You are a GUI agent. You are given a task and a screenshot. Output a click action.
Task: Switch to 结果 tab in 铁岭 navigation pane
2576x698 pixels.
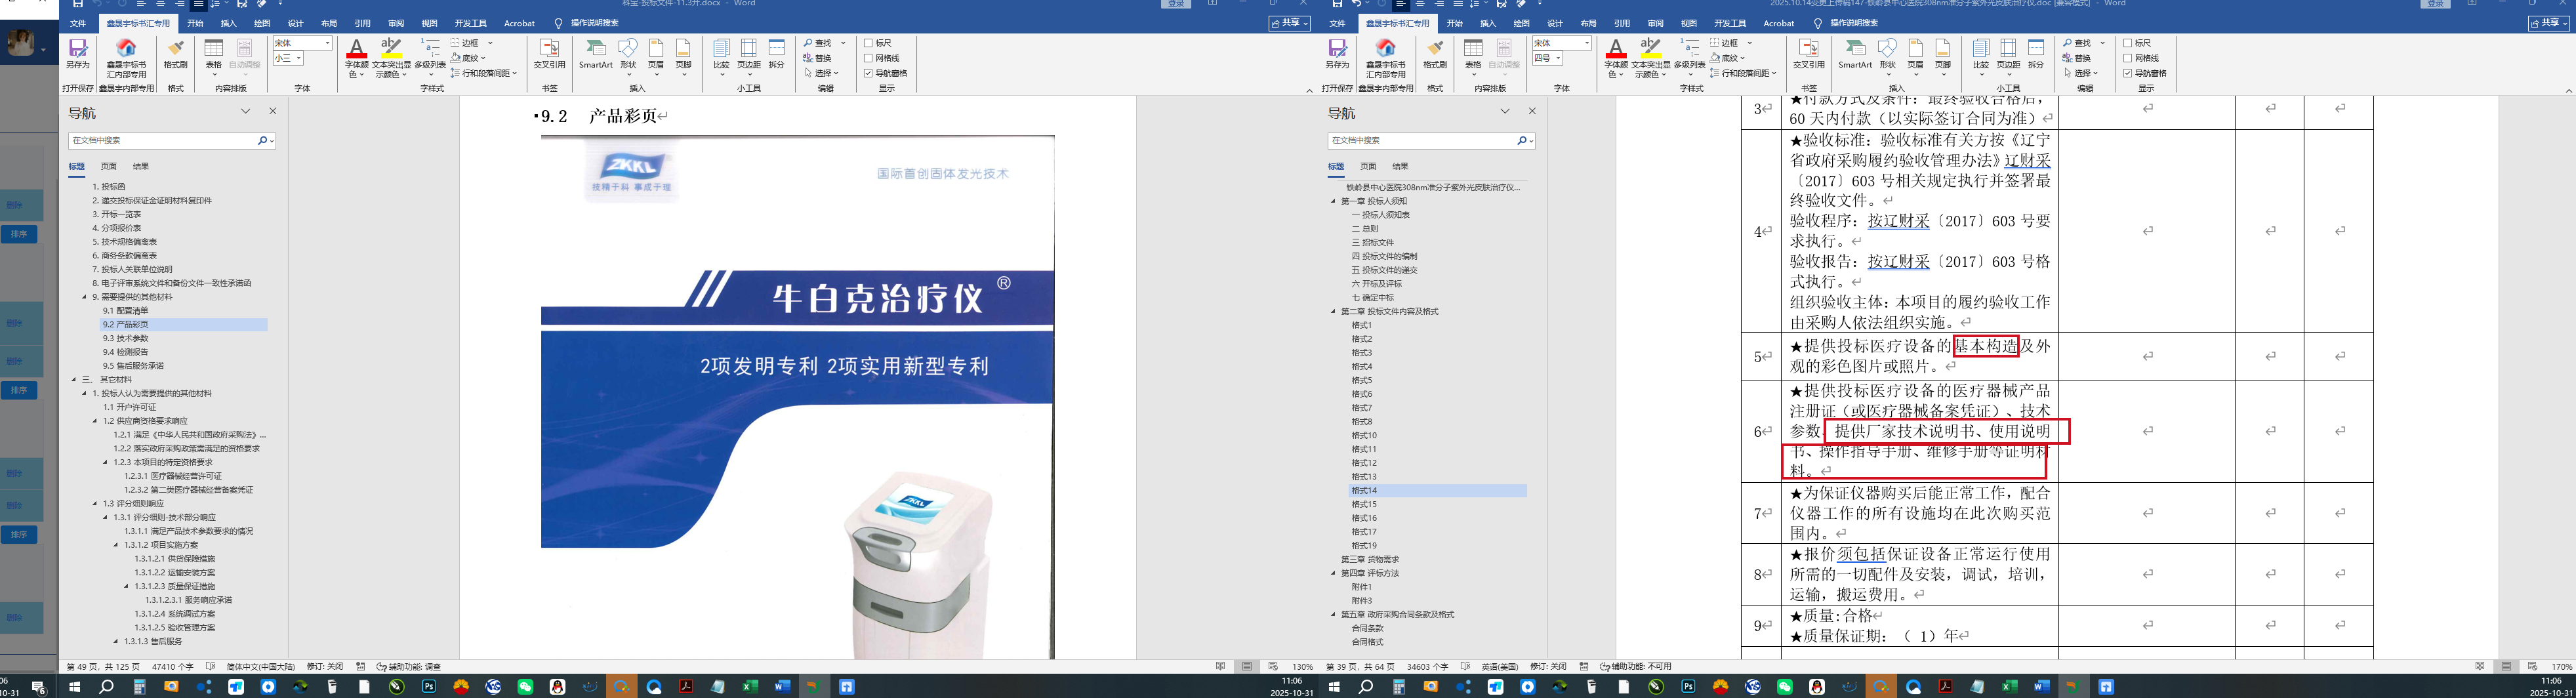(x=1400, y=166)
